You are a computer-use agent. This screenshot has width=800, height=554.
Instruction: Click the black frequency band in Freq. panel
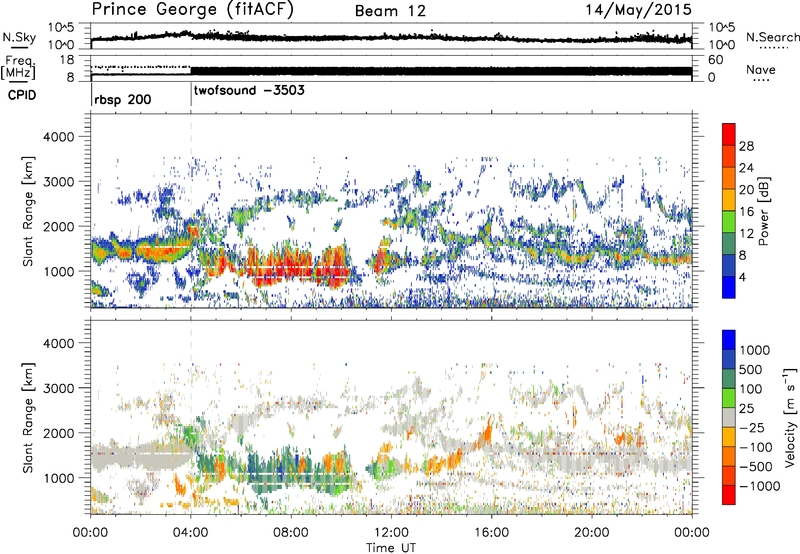[441, 71]
